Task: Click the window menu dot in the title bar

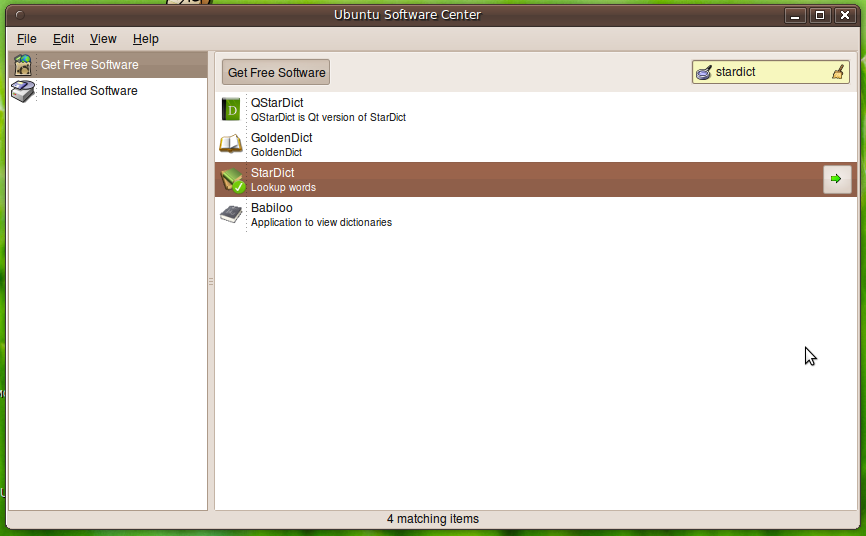Action: tap(19, 15)
